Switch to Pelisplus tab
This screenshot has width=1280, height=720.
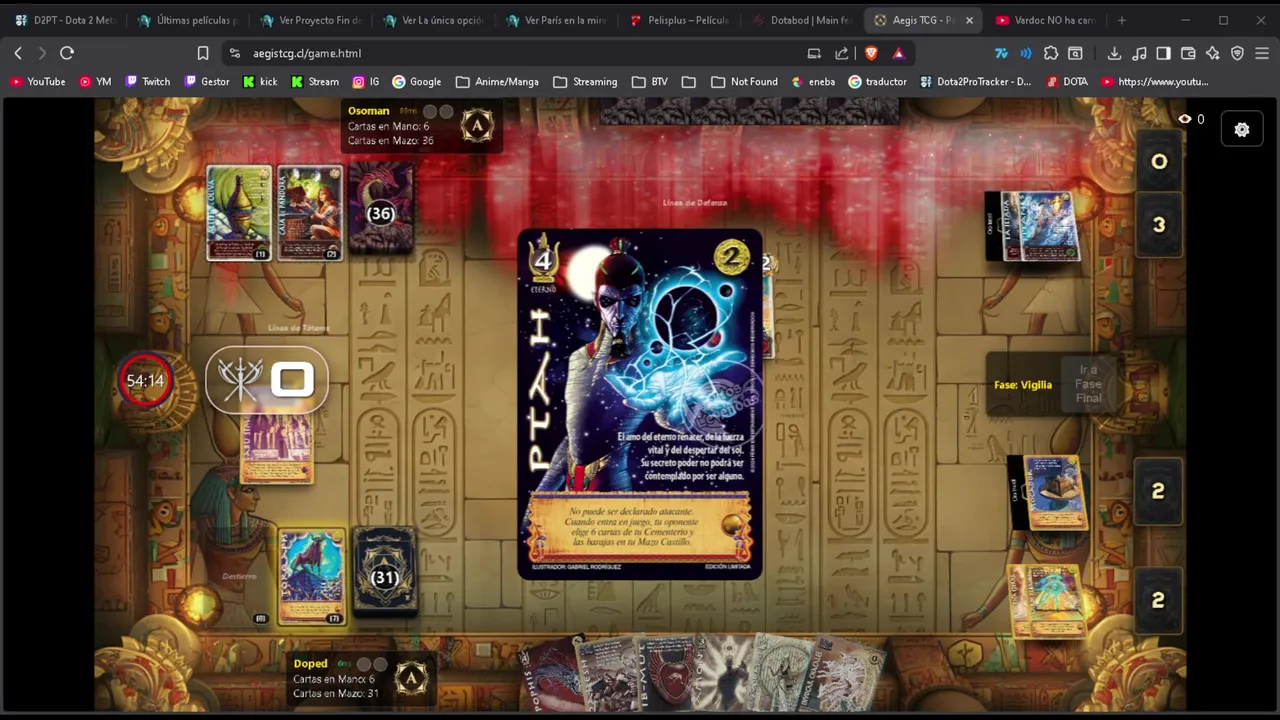coord(679,20)
